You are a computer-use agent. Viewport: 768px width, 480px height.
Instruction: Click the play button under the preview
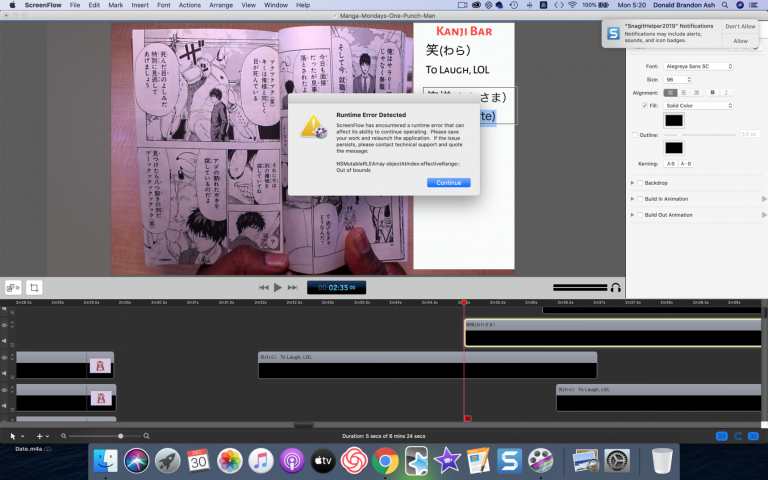[278, 288]
